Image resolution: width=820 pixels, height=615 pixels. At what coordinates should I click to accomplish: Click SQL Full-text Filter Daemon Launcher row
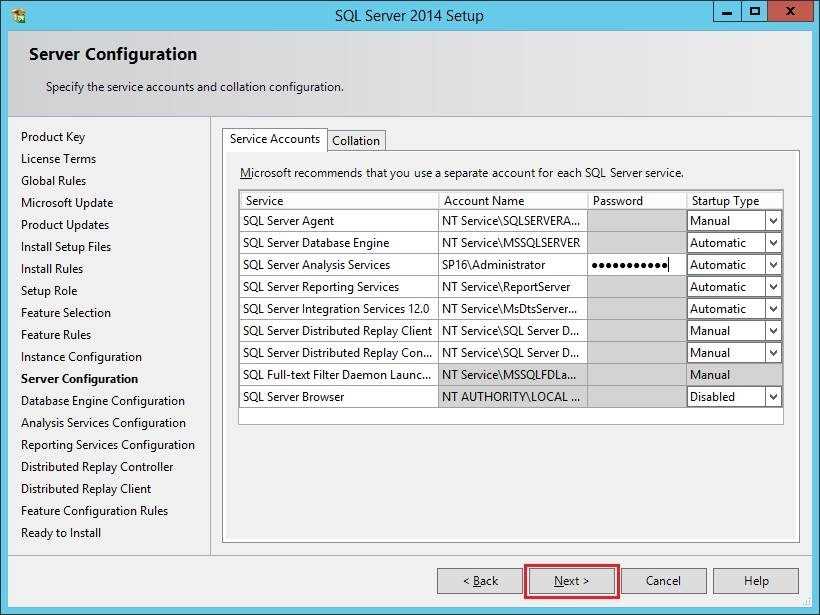pos(339,375)
